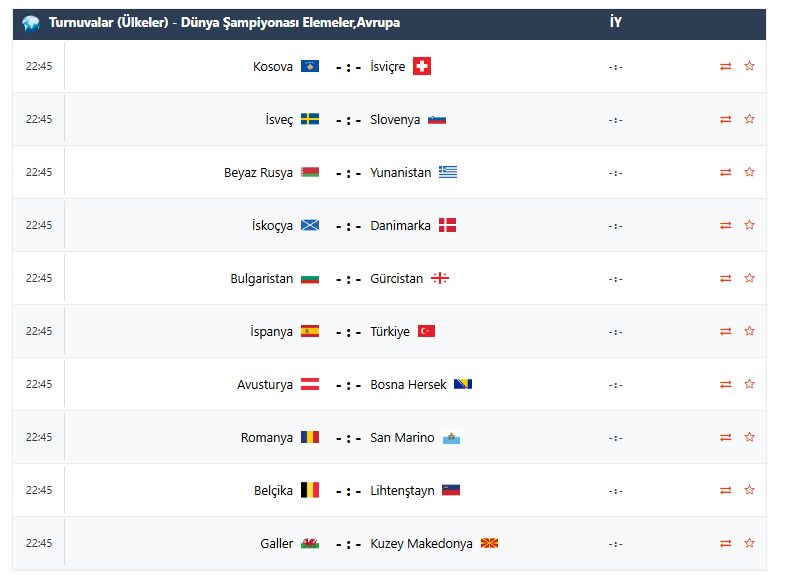Click the score of Bulgaristan - Gürcistan match

[x=348, y=280]
